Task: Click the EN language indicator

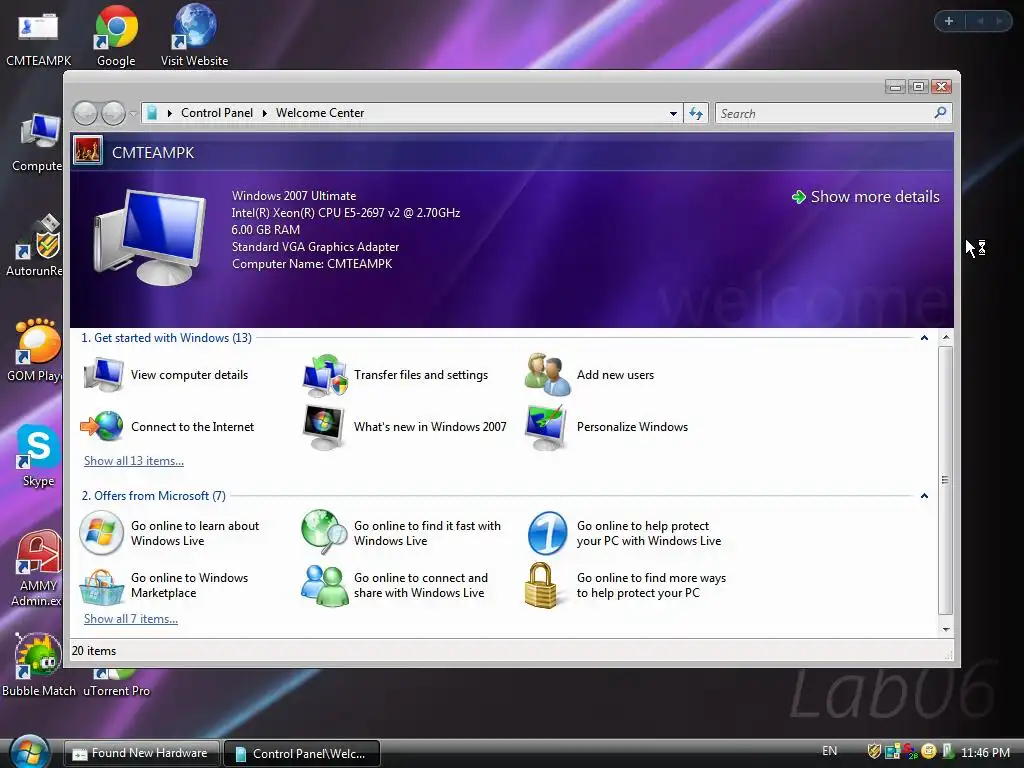Action: pos(829,751)
